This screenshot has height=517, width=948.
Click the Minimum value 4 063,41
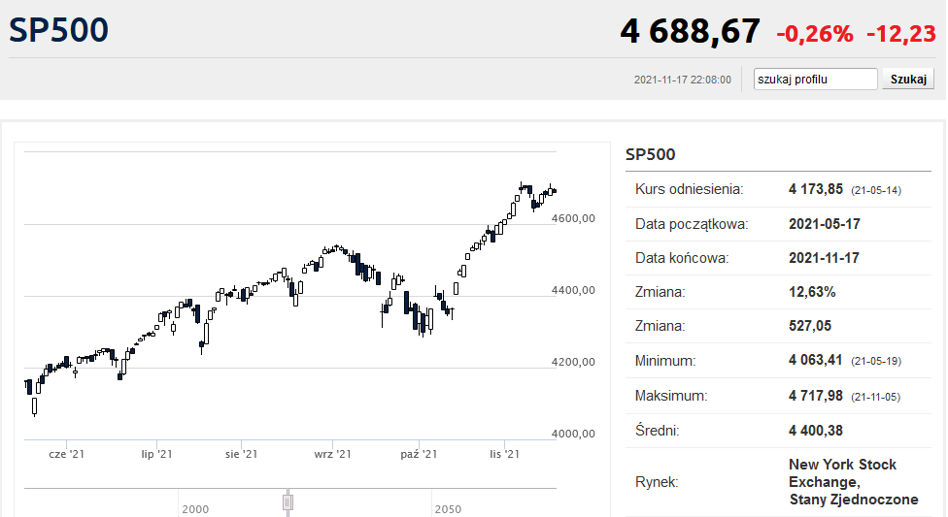point(817,361)
